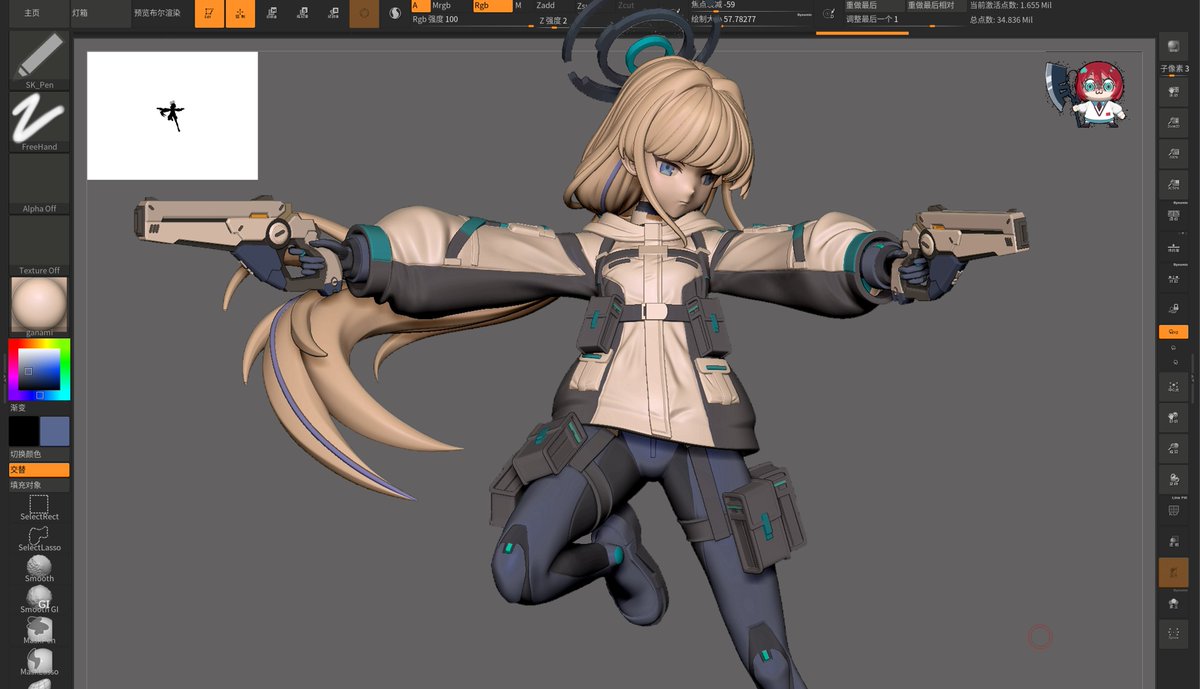Screen dimensions: 1200x689
Task: Adjust the 绘制大小 57.78277 slider
Action: [x=752, y=19]
